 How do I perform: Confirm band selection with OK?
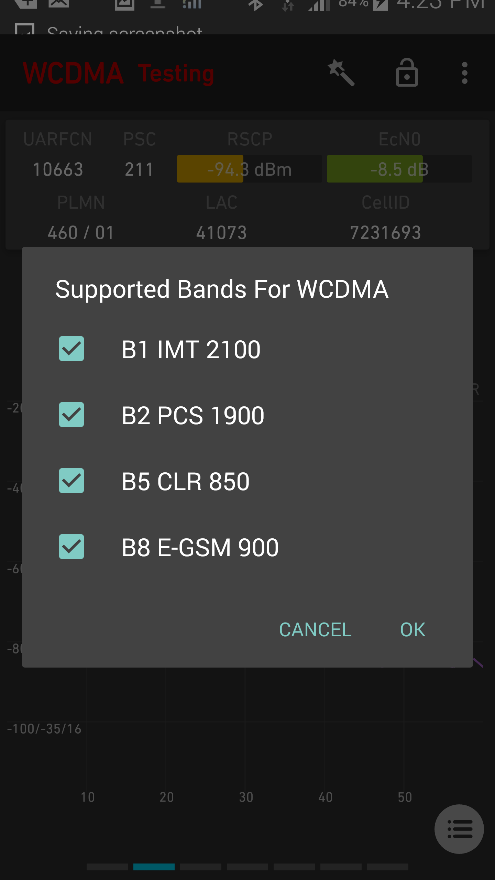pos(412,629)
